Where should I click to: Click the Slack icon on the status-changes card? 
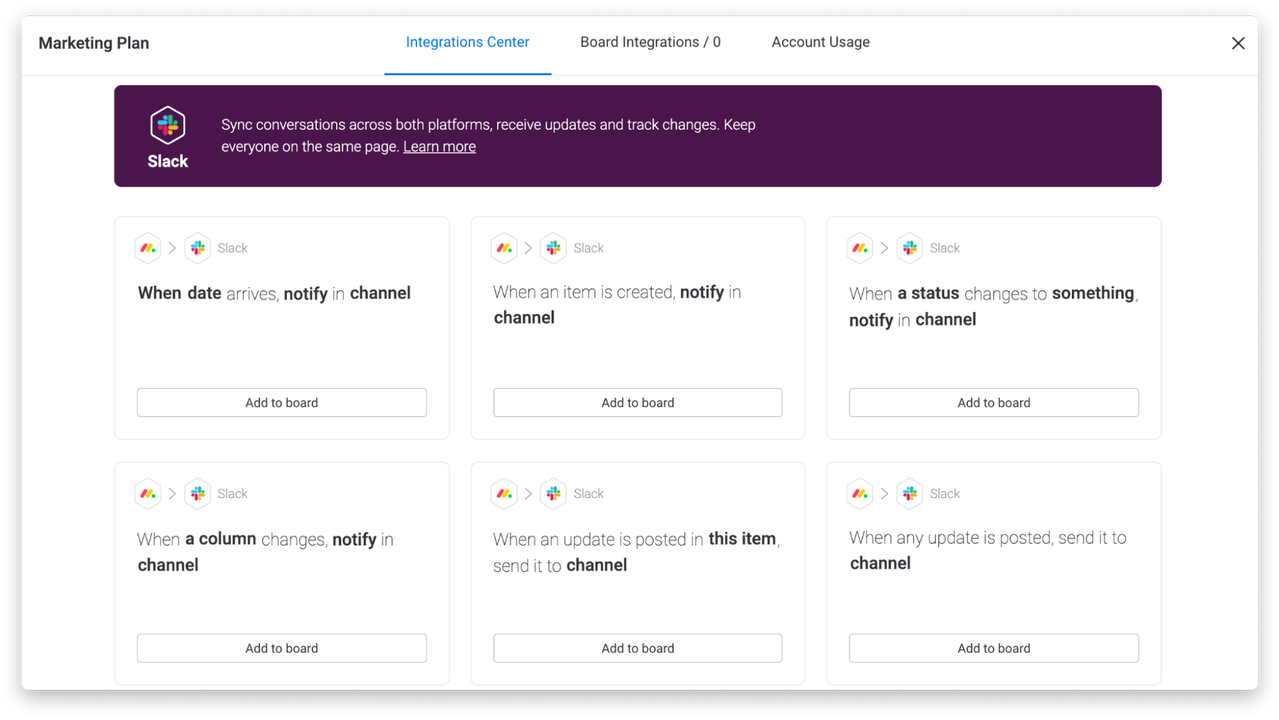[909, 248]
